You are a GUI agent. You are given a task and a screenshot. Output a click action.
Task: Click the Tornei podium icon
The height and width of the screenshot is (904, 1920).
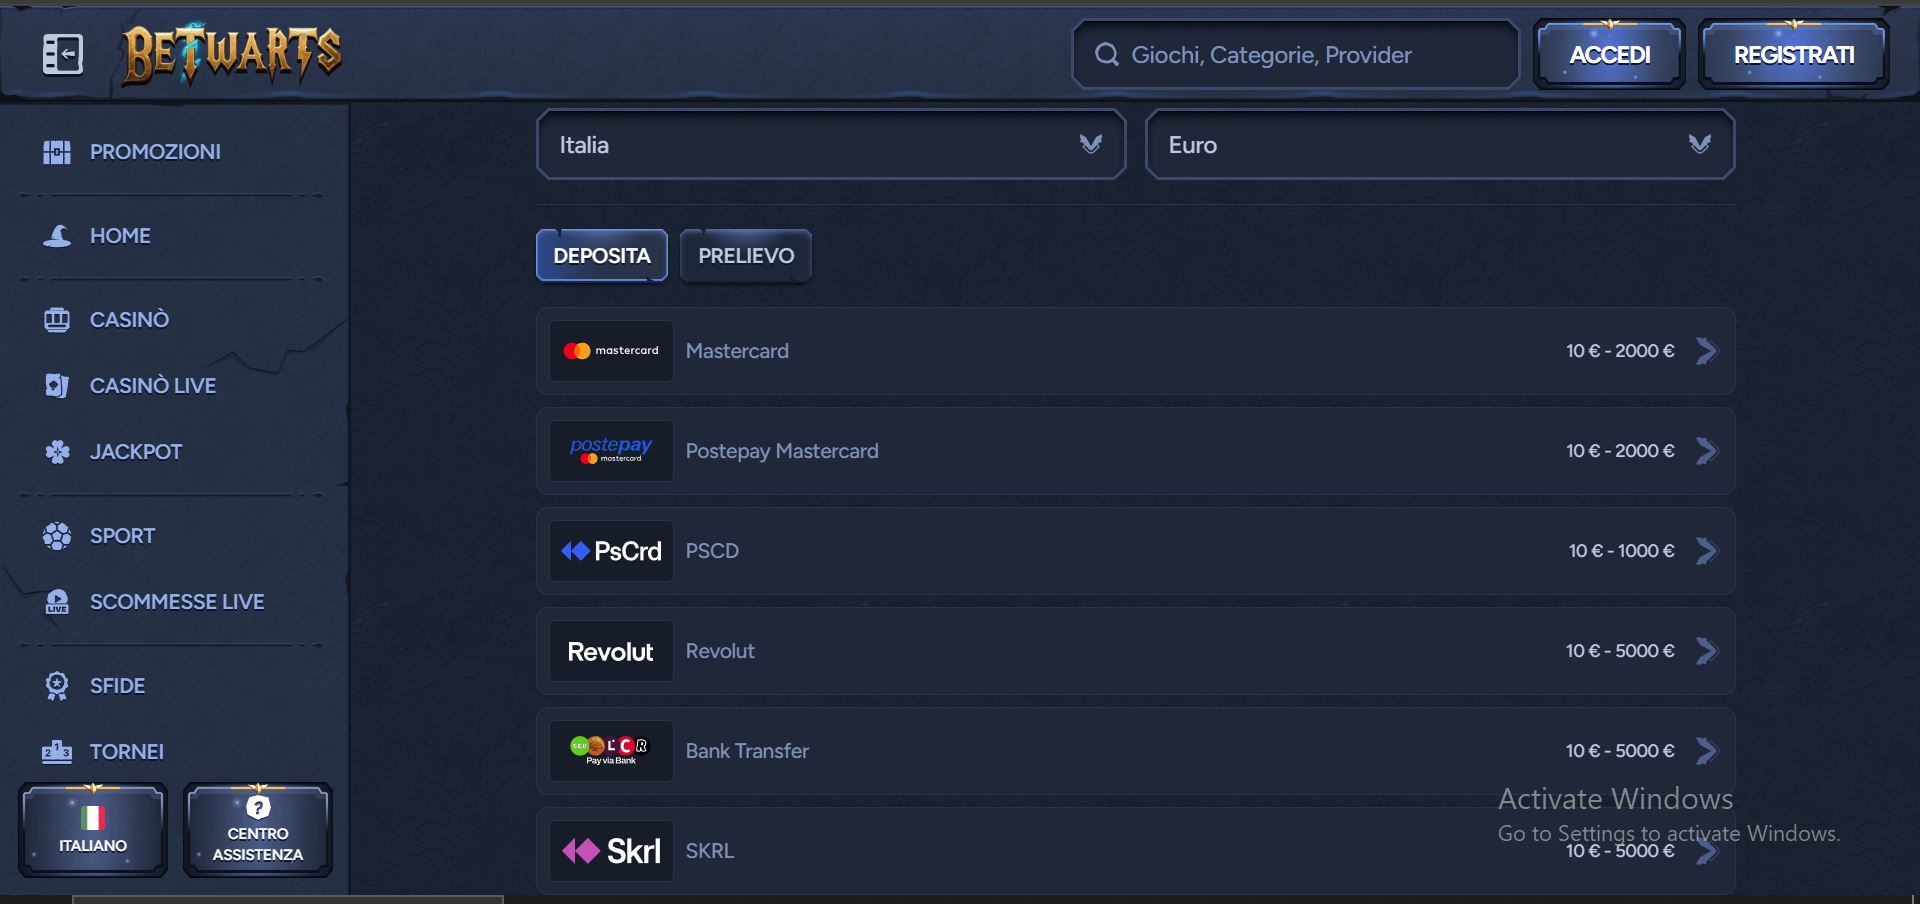[x=57, y=752]
